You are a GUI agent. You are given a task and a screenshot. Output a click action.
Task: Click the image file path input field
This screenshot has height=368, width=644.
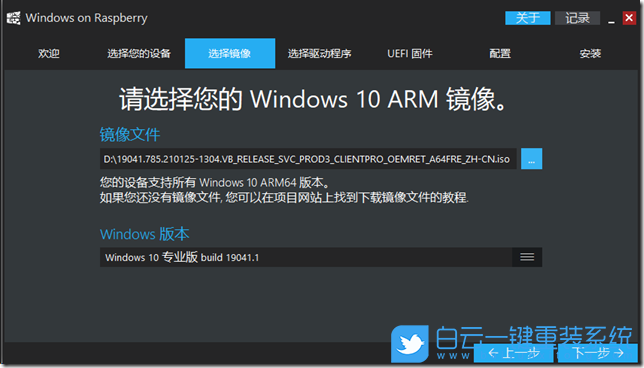pyautogui.click(x=308, y=159)
